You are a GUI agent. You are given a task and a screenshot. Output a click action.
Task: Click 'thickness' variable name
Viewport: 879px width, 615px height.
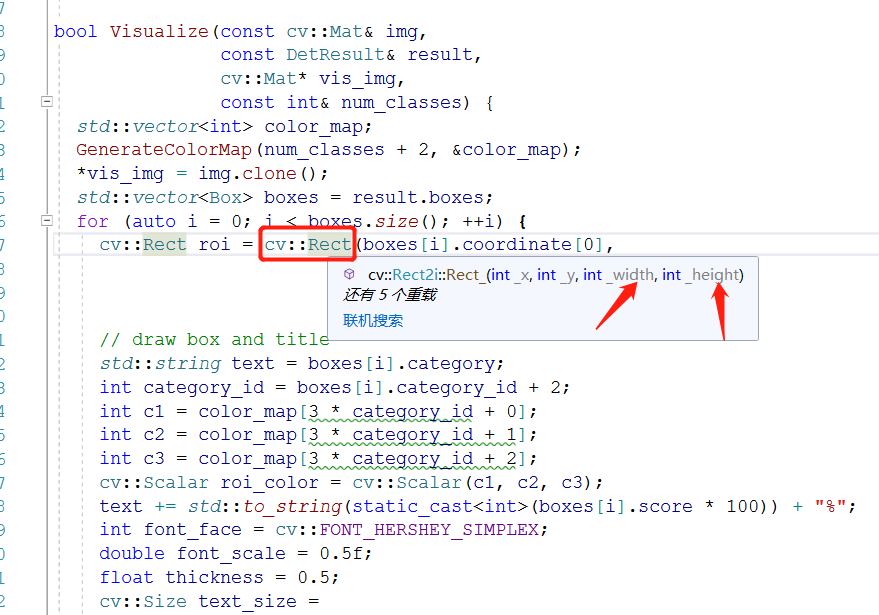214,577
